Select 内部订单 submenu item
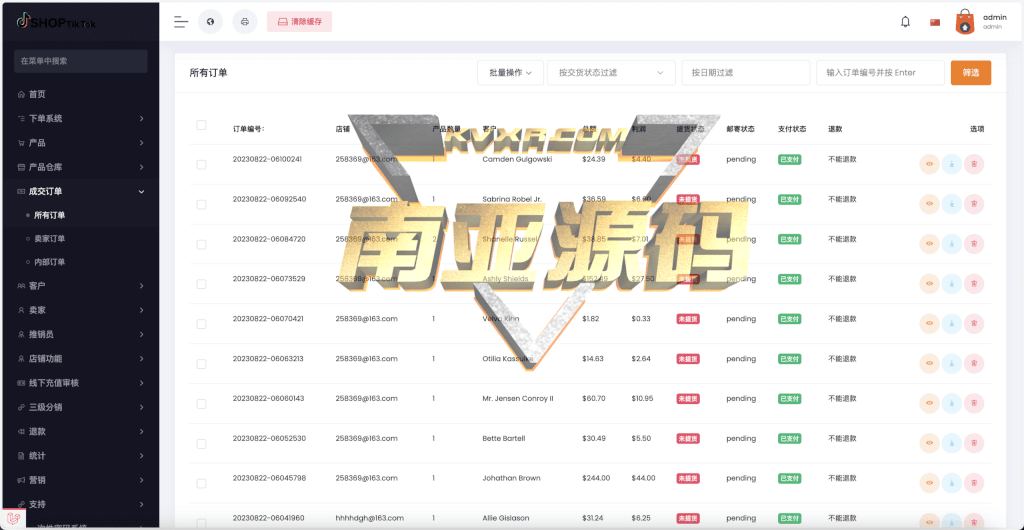The width and height of the screenshot is (1024, 530). click(80, 262)
